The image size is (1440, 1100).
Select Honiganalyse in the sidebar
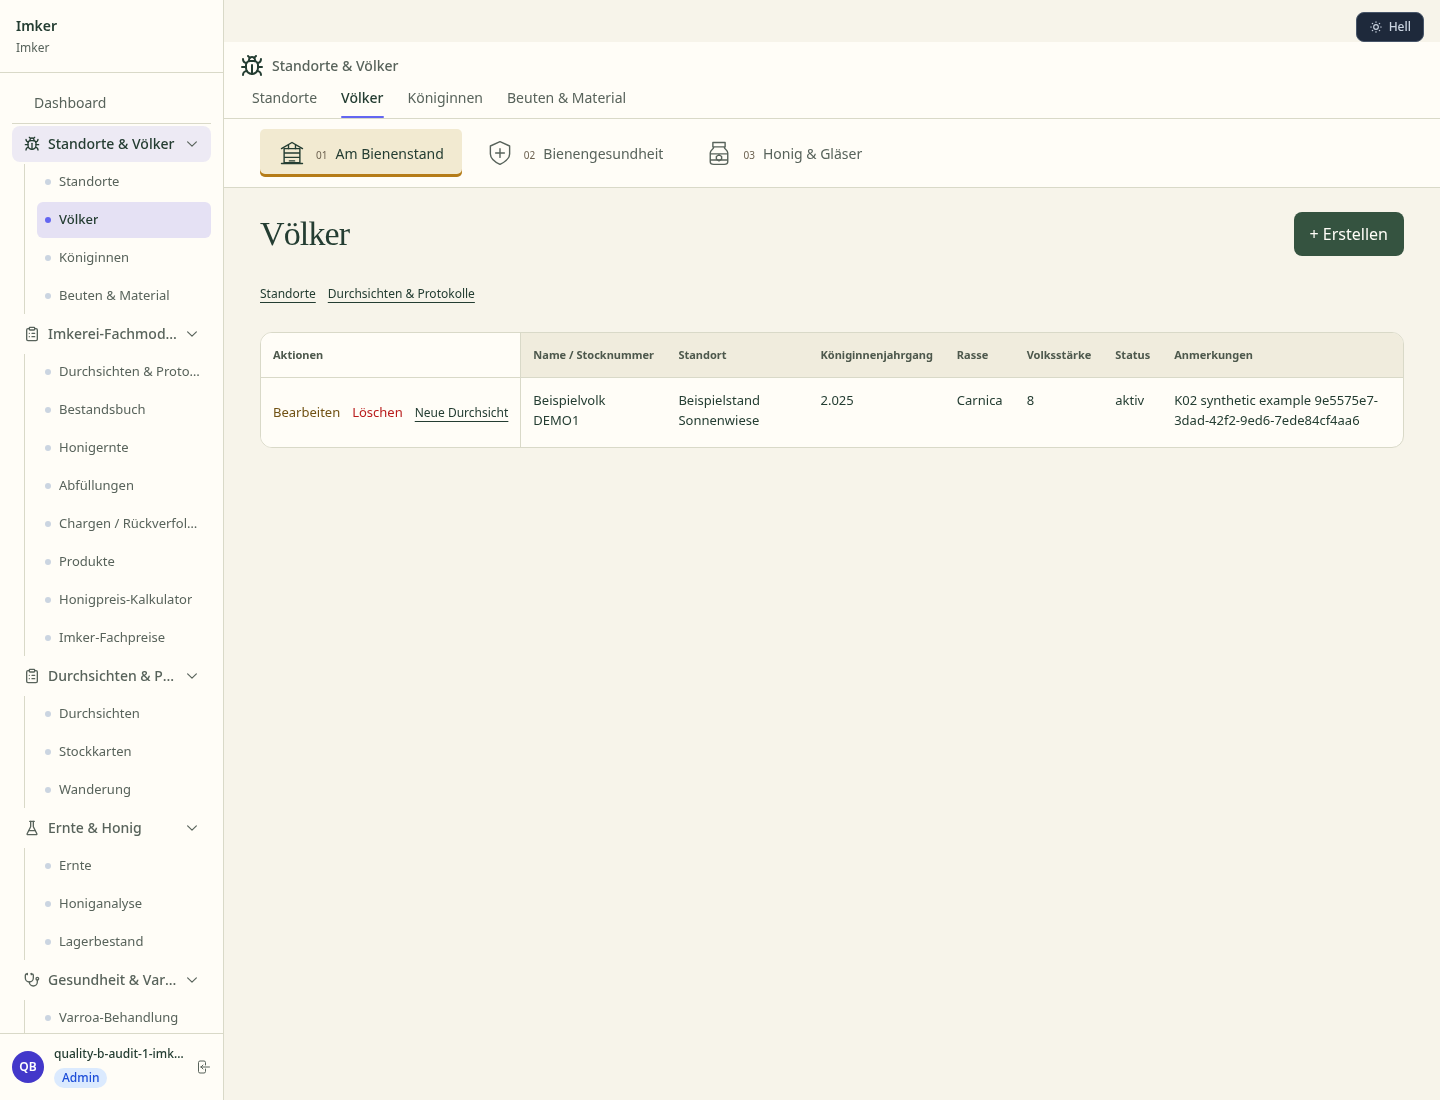click(124, 904)
